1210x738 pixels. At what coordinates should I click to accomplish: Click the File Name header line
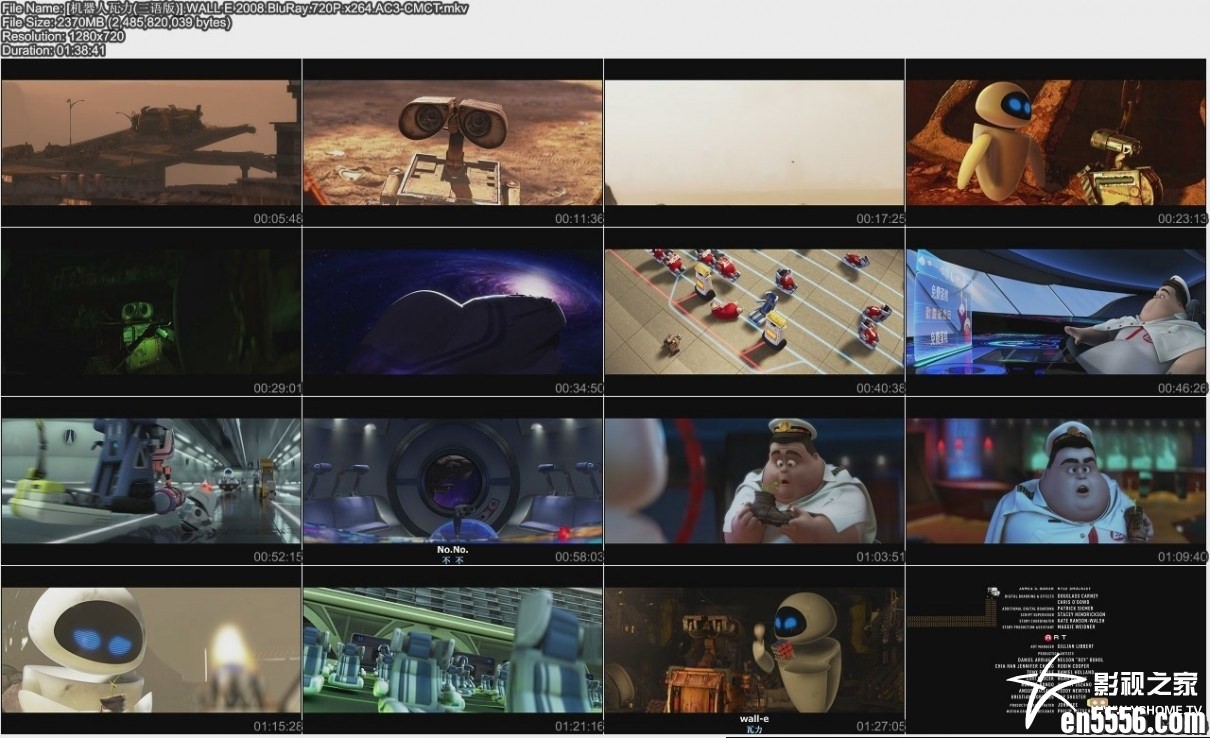tap(236, 8)
